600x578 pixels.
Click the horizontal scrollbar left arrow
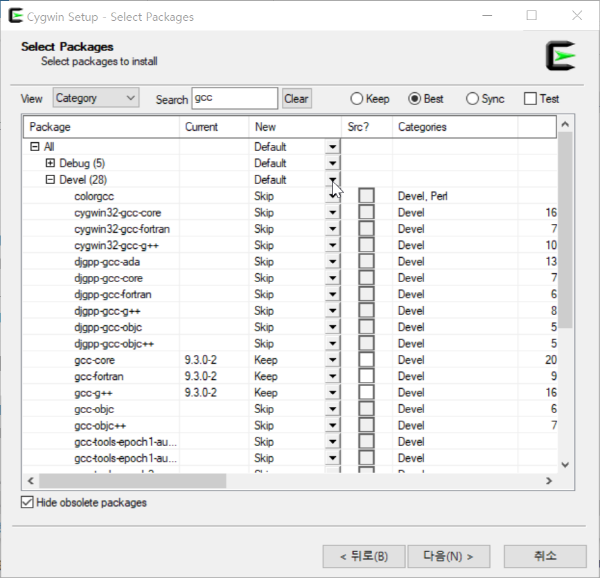click(31, 481)
